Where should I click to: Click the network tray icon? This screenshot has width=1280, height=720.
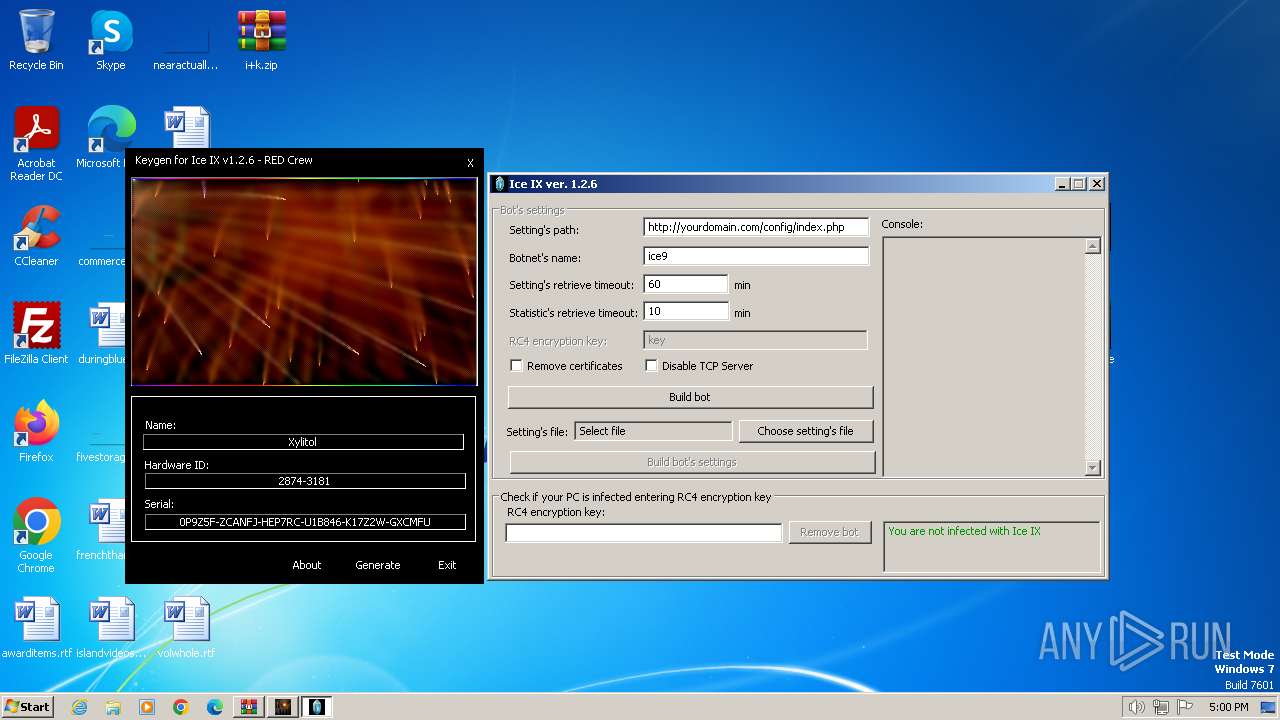point(1161,707)
